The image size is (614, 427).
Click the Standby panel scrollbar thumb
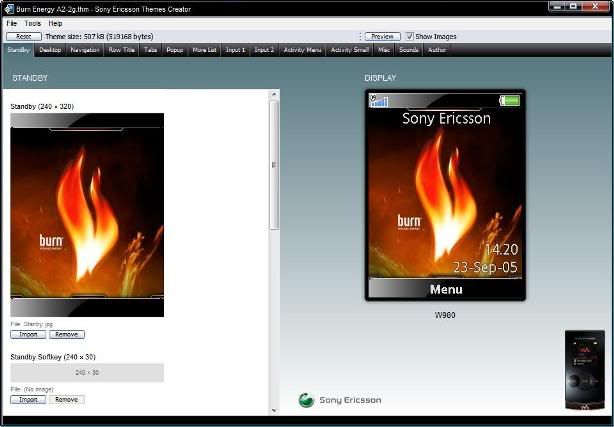pyautogui.click(x=274, y=165)
